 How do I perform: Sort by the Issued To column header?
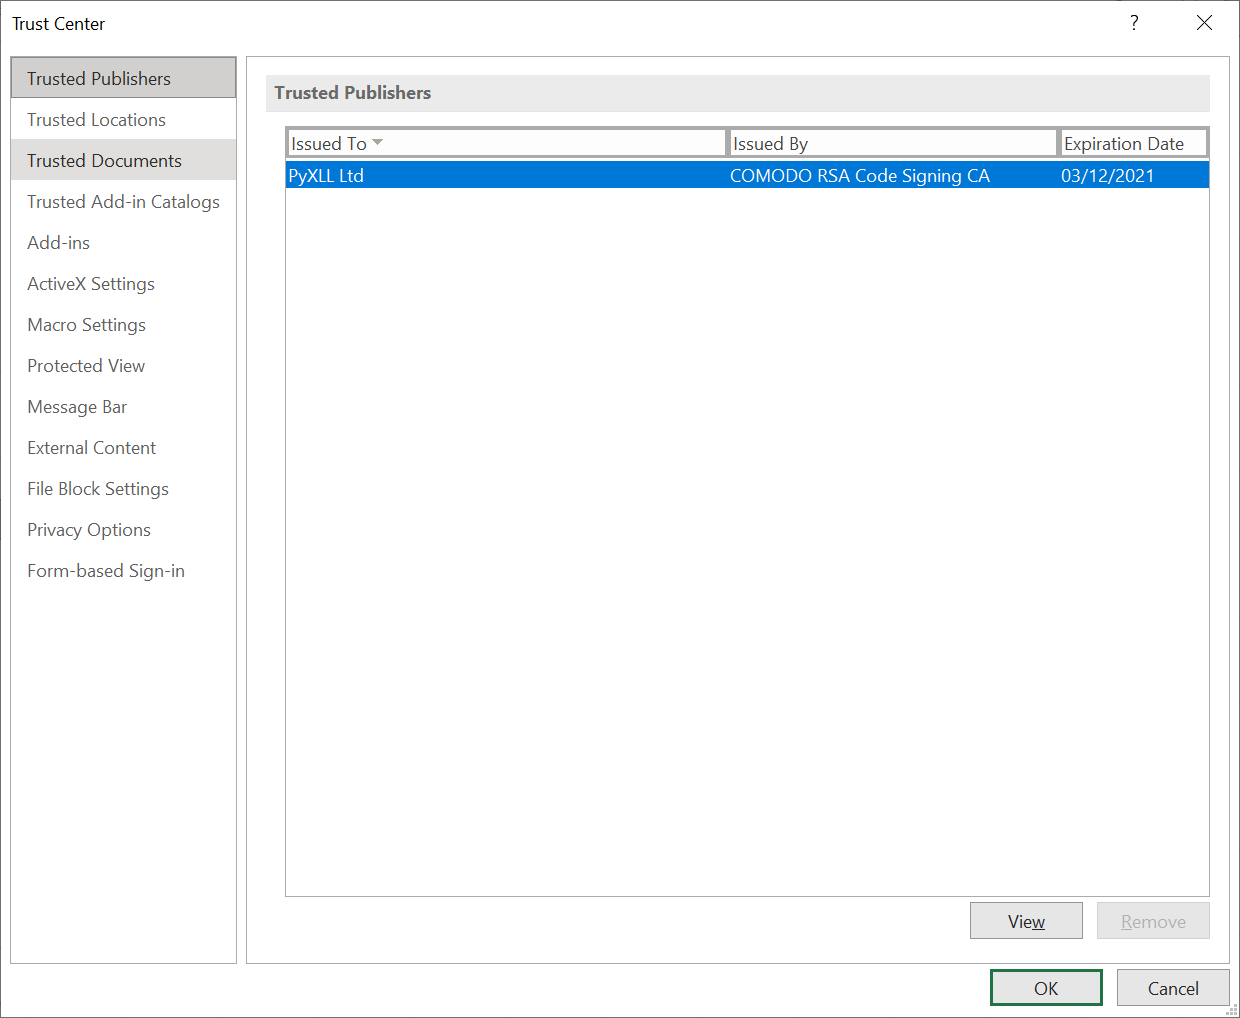point(506,143)
